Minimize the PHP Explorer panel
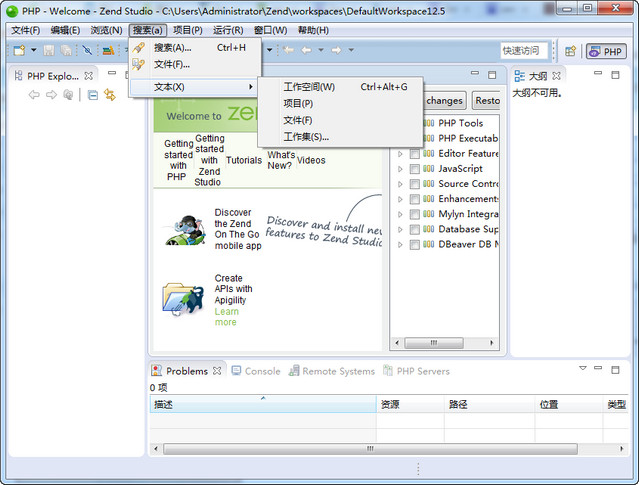 point(112,73)
